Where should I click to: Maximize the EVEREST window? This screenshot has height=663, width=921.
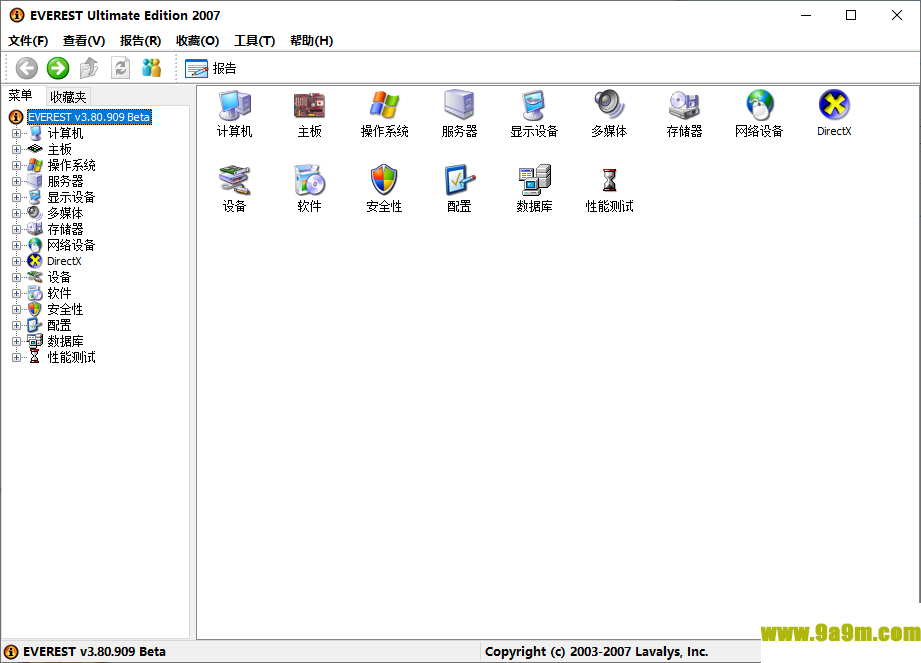tap(851, 15)
